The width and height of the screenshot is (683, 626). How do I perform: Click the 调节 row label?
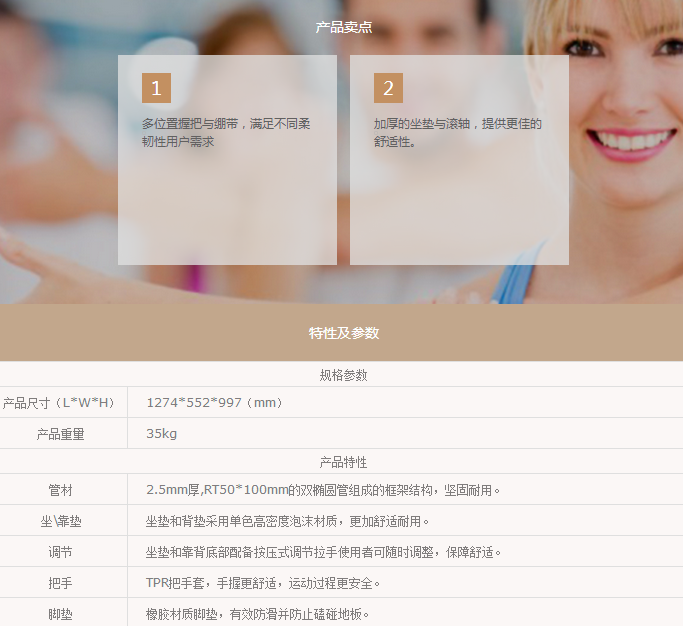(60, 552)
